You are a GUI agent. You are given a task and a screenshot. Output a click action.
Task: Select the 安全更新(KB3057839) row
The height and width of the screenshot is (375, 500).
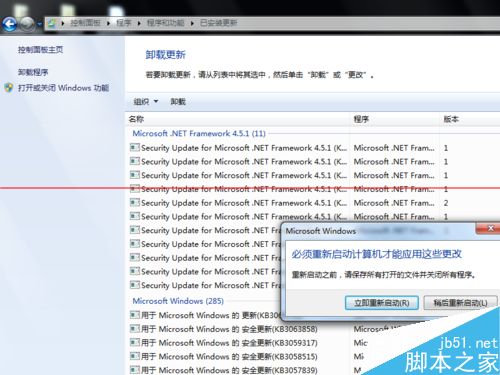(x=224, y=370)
